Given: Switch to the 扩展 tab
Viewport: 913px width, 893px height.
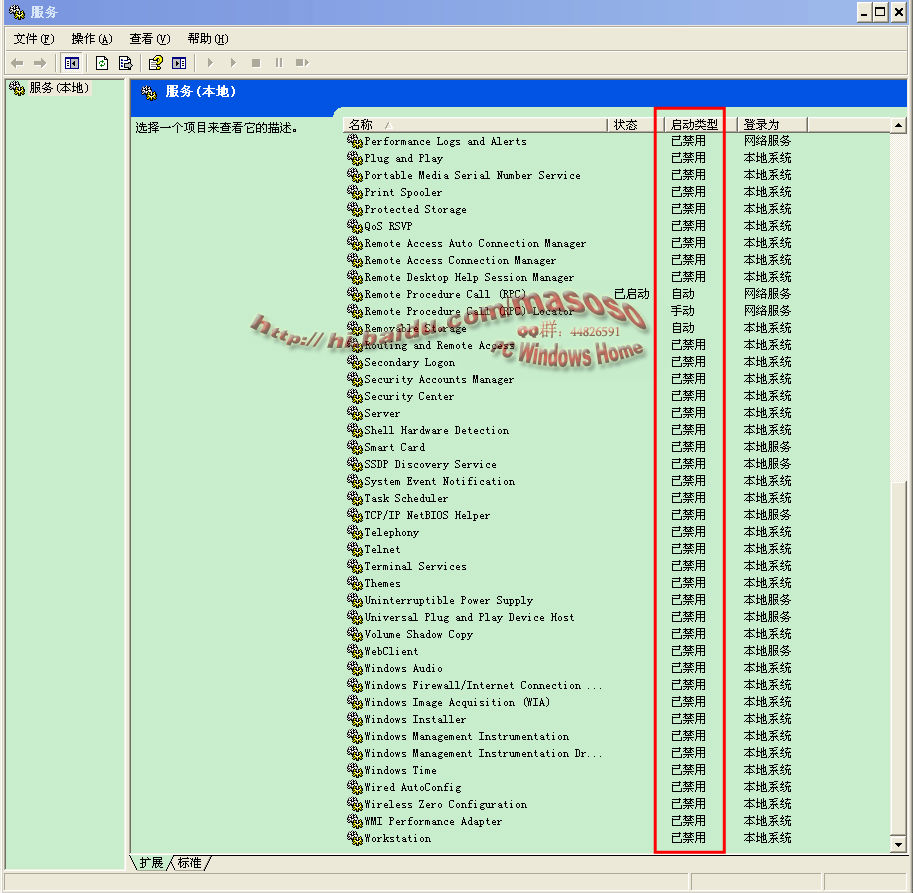Looking at the screenshot, I should pos(151,862).
